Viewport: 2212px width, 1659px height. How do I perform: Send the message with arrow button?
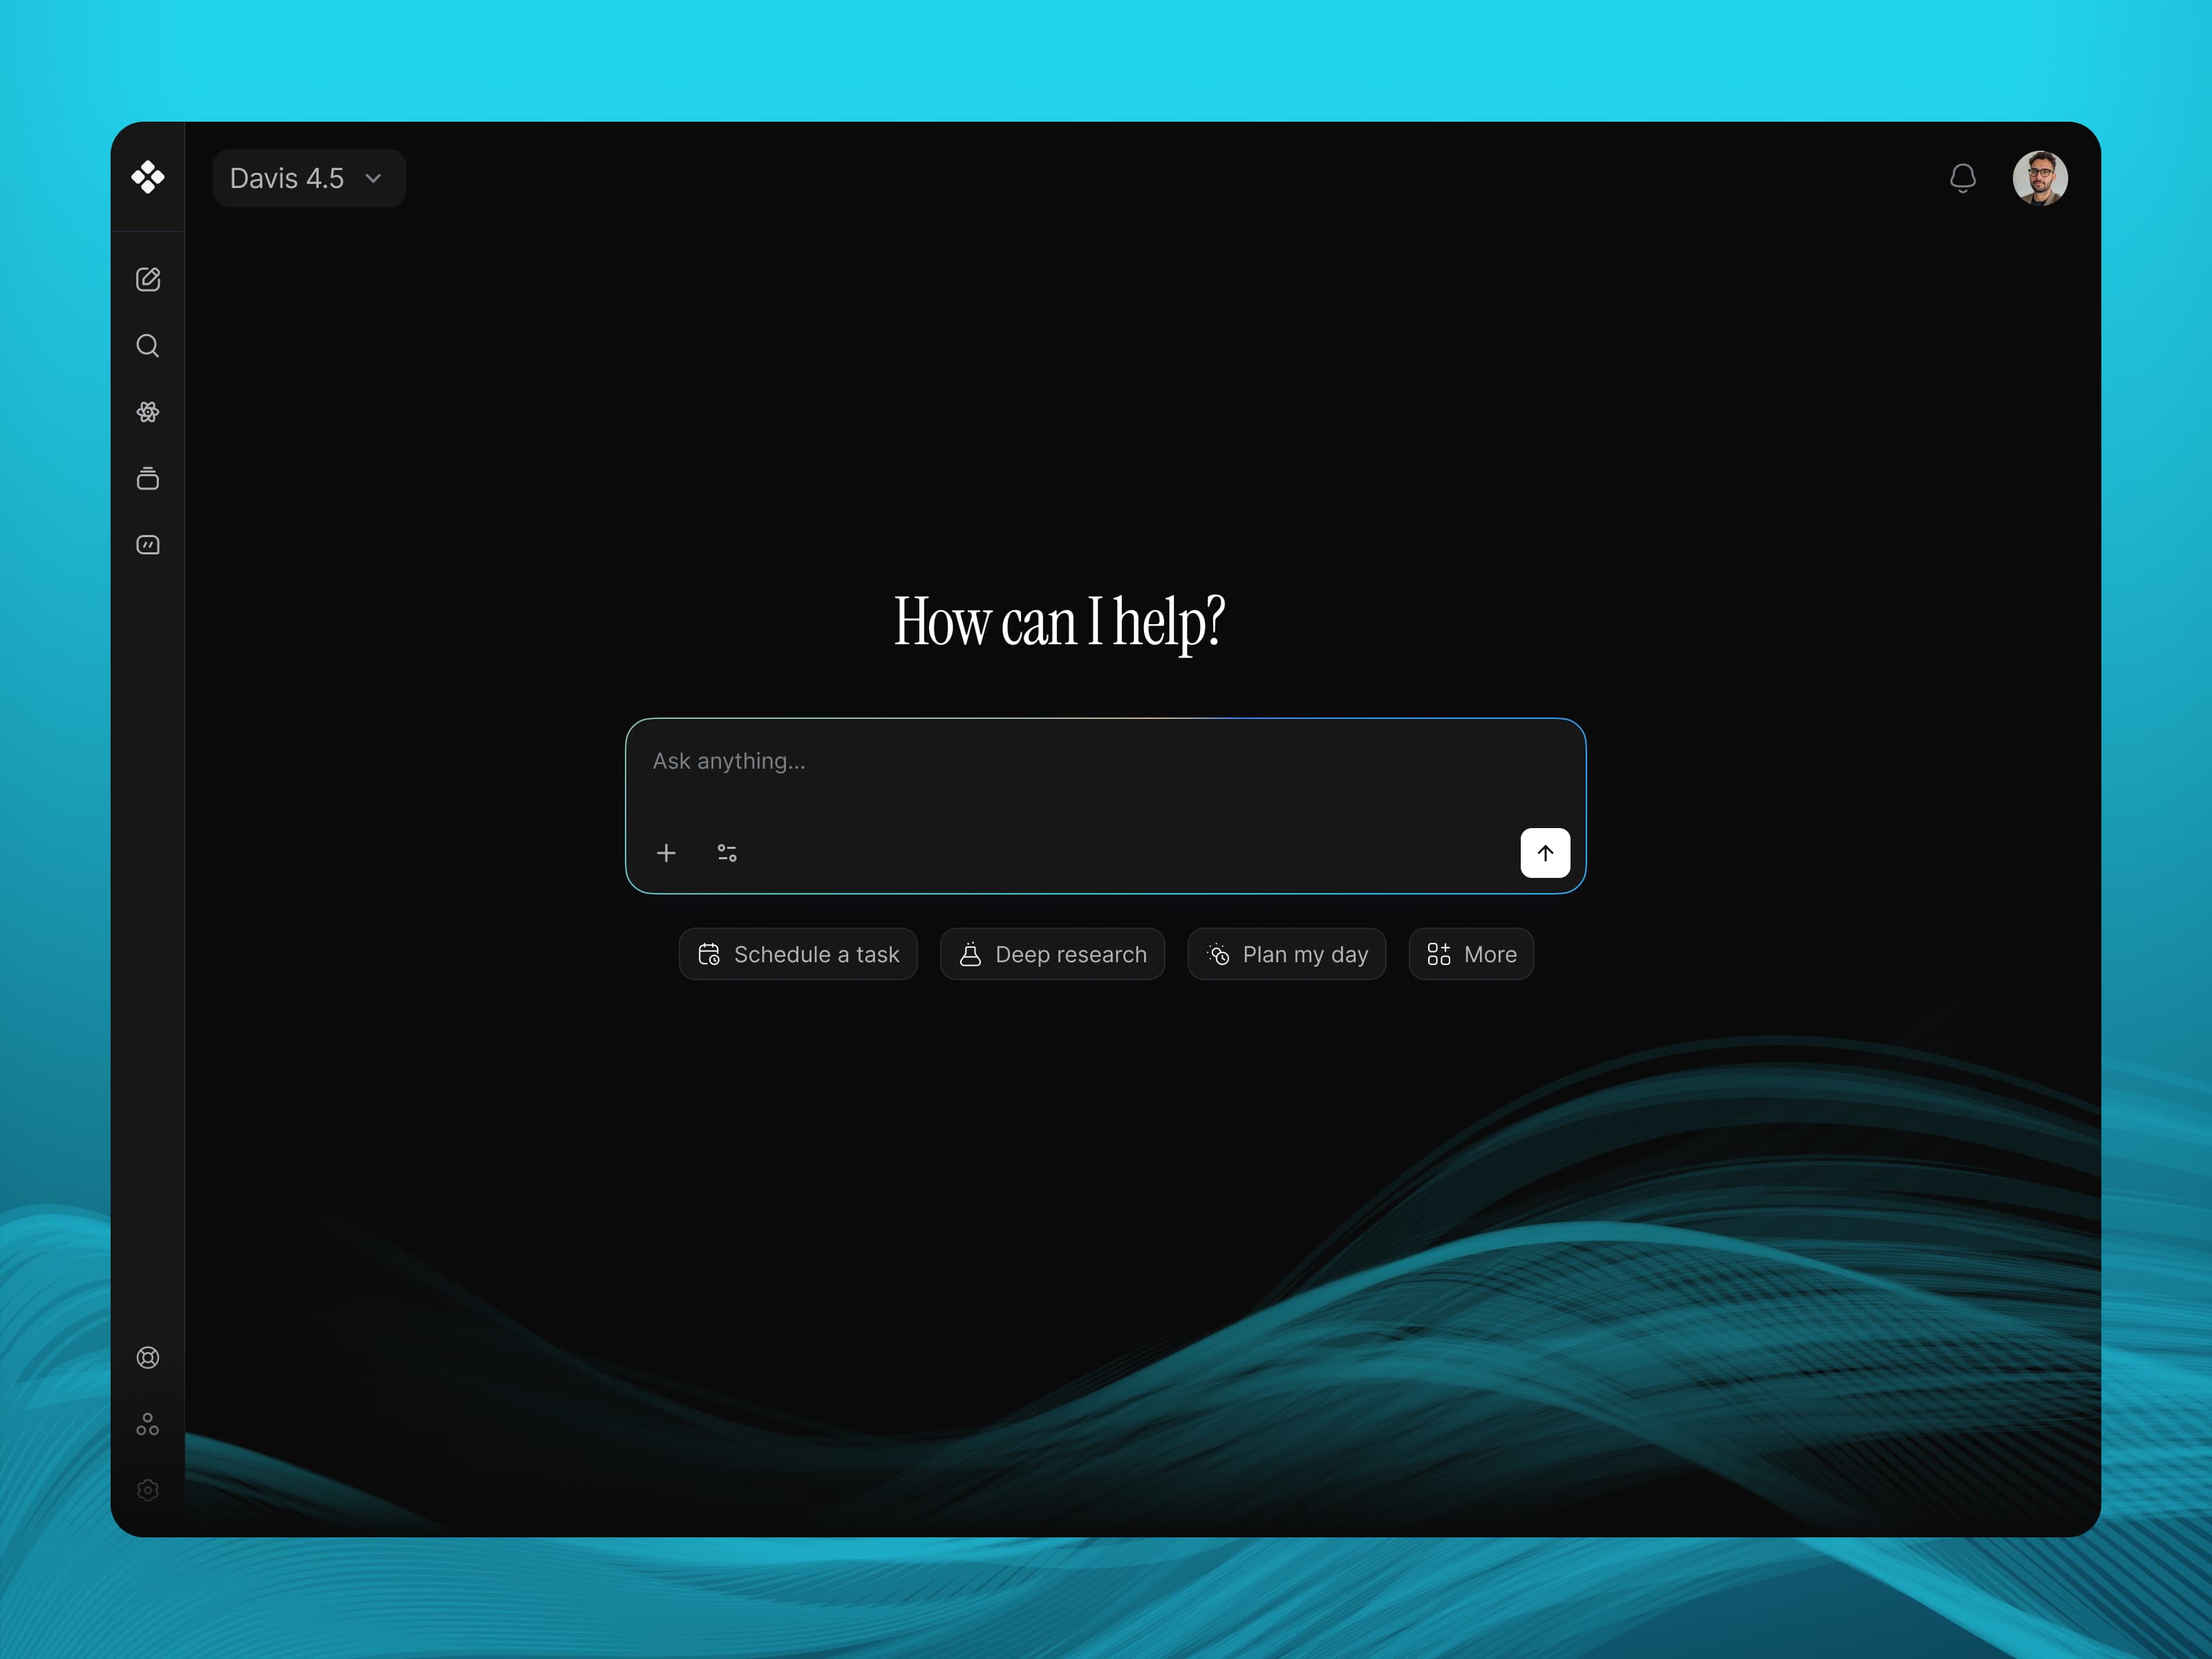click(x=1545, y=853)
